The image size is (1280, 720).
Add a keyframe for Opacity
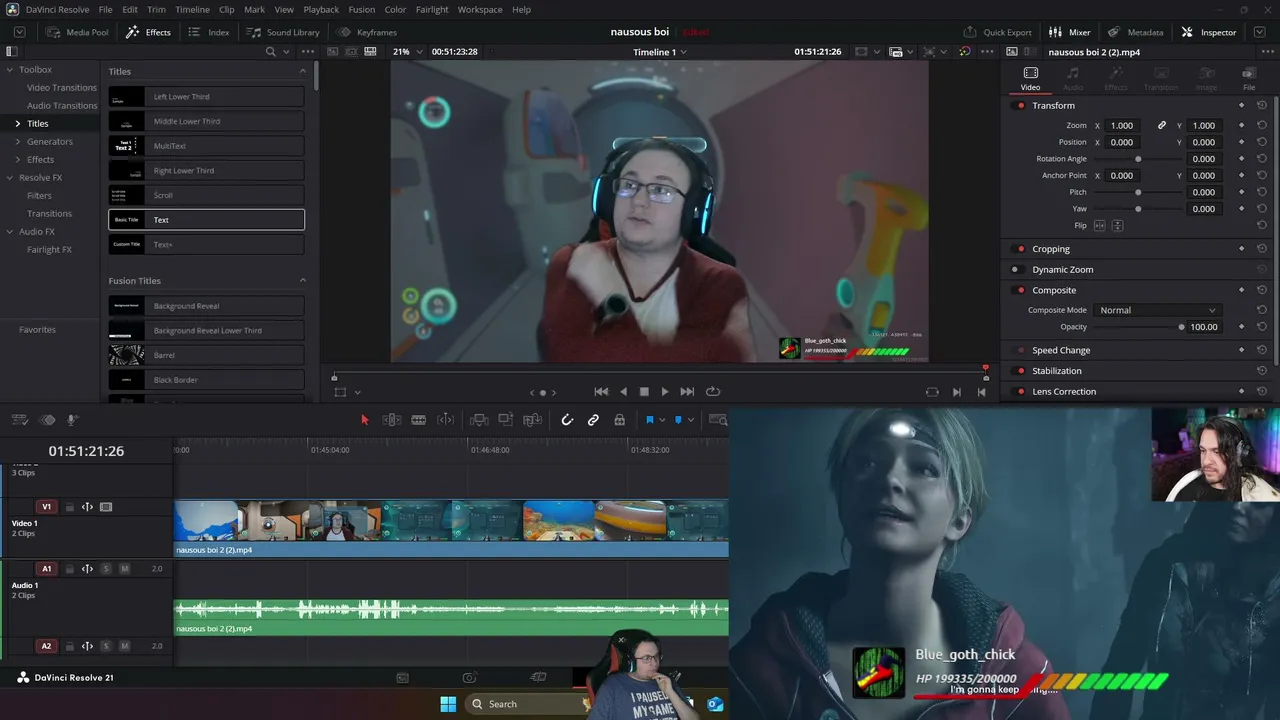[x=1242, y=327]
